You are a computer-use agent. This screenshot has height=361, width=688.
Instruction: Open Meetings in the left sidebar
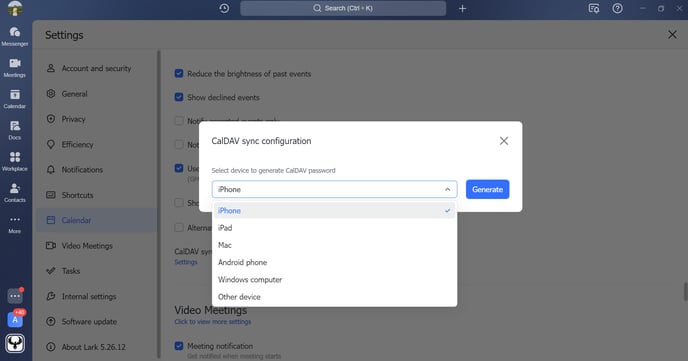(x=14, y=68)
